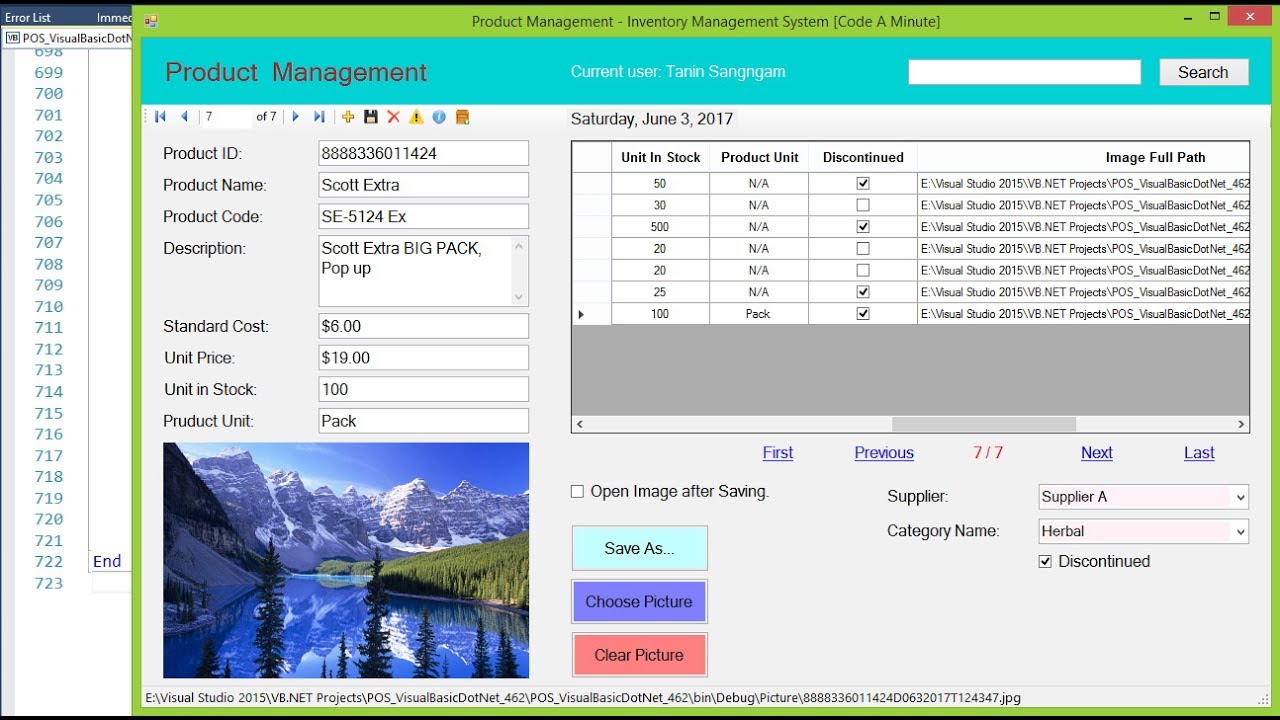This screenshot has height=720, width=1280.
Task: Click the Search button
Action: coord(1203,72)
